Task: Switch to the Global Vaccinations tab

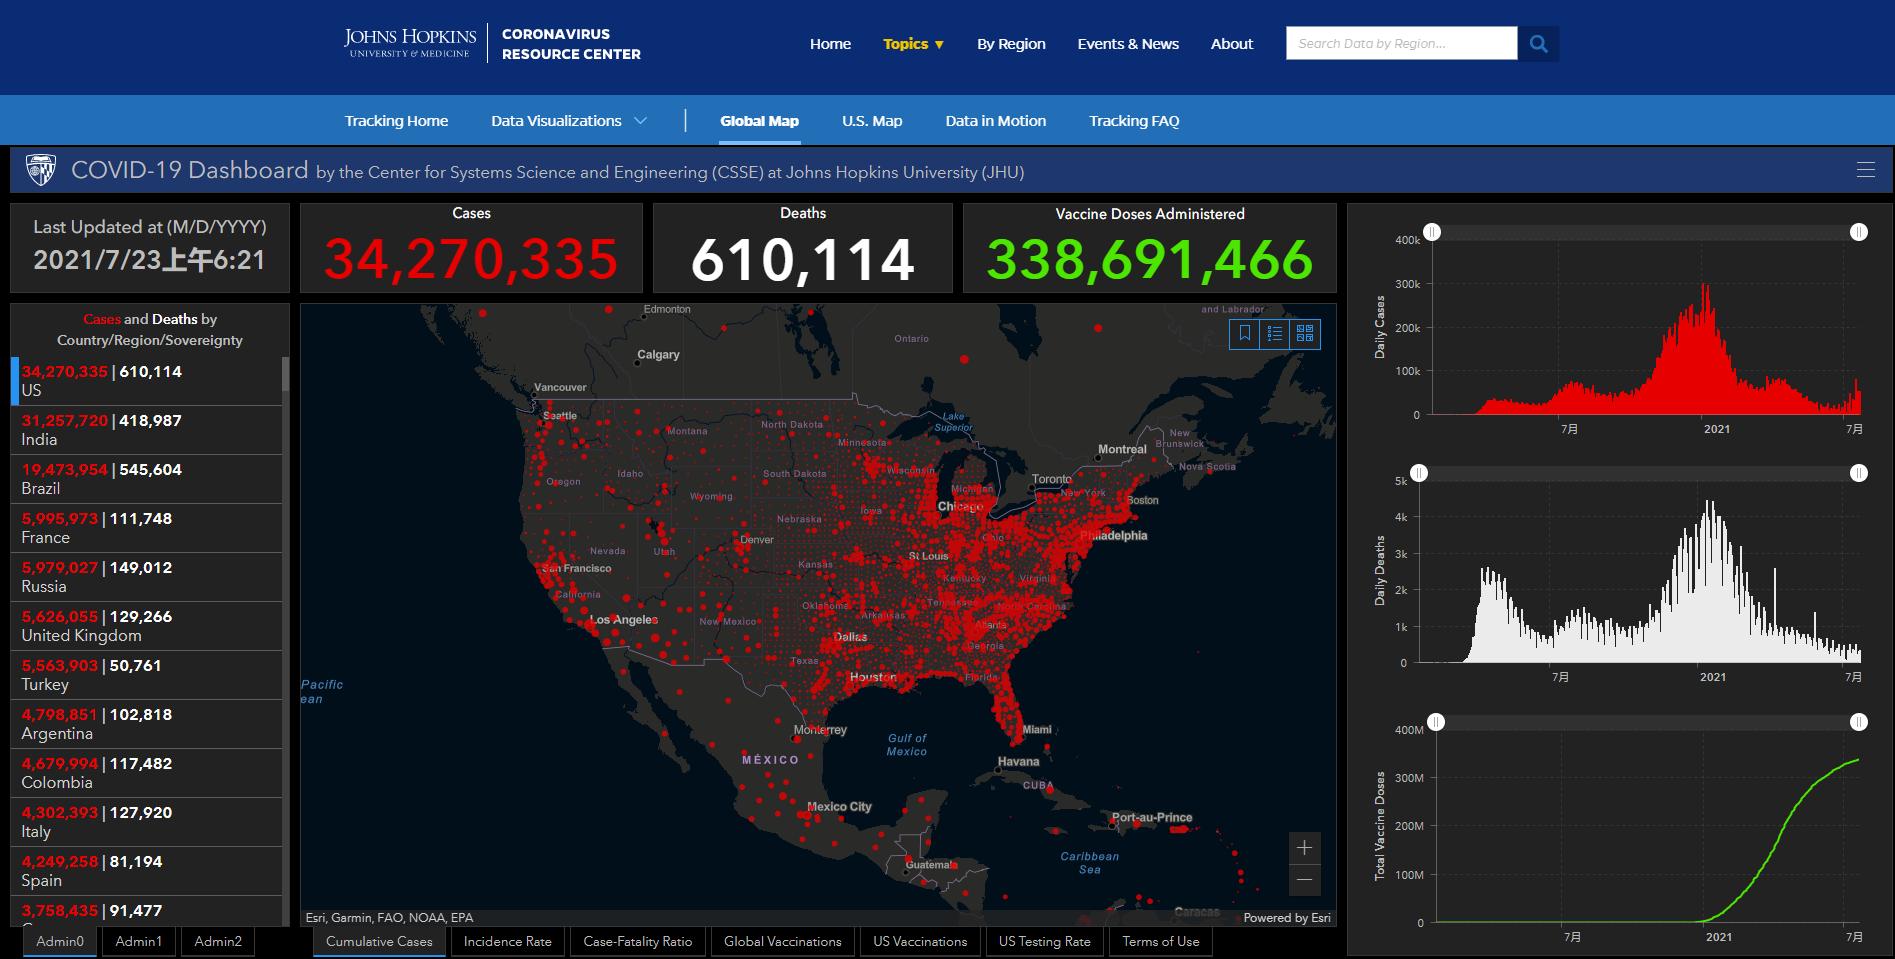Action: coord(783,941)
